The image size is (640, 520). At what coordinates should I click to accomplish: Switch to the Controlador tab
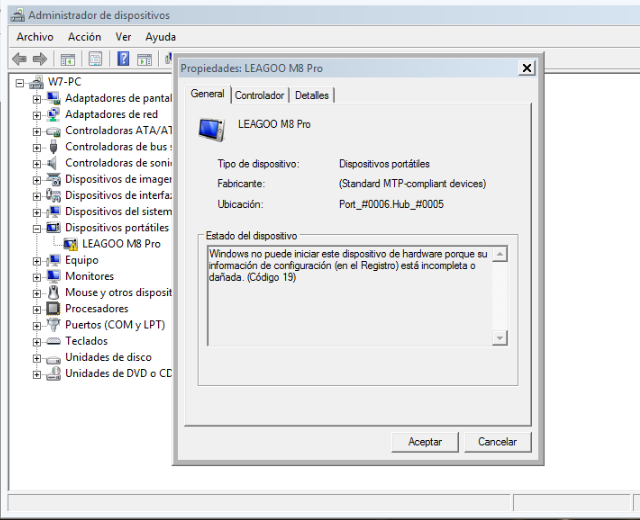260,96
